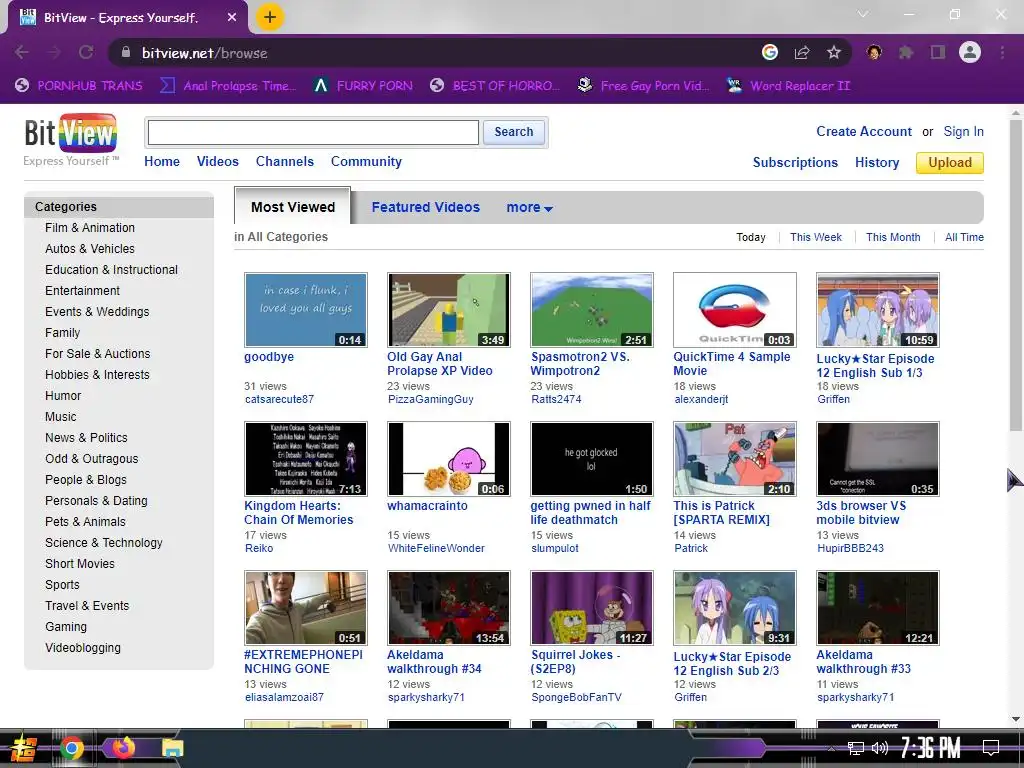Open the BEST OF HORRO... bookmark

point(495,86)
